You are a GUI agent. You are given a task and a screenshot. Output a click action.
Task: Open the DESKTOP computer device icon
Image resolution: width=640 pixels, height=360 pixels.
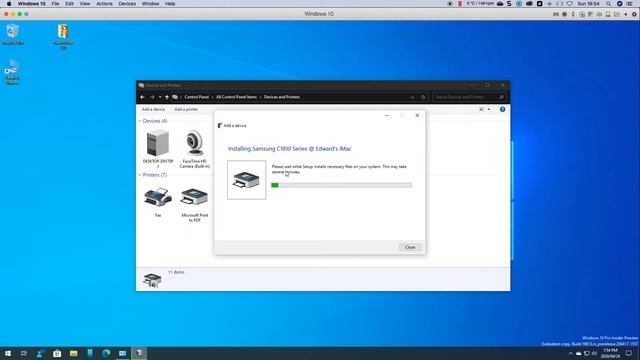158,143
